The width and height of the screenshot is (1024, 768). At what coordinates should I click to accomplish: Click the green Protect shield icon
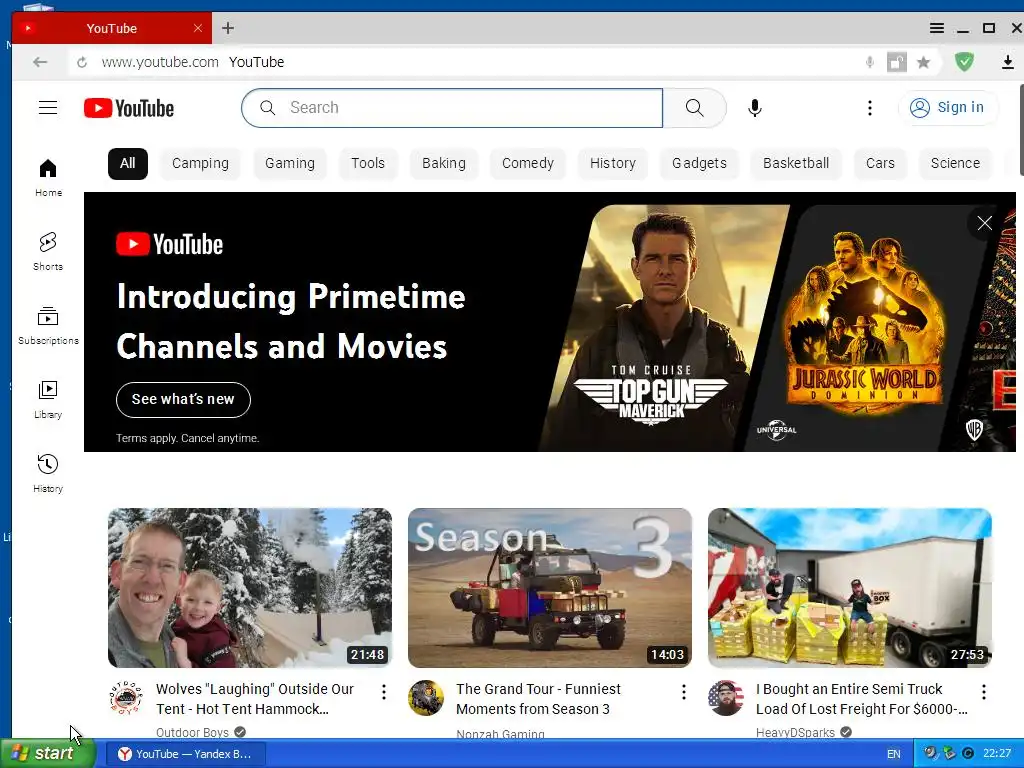964,62
